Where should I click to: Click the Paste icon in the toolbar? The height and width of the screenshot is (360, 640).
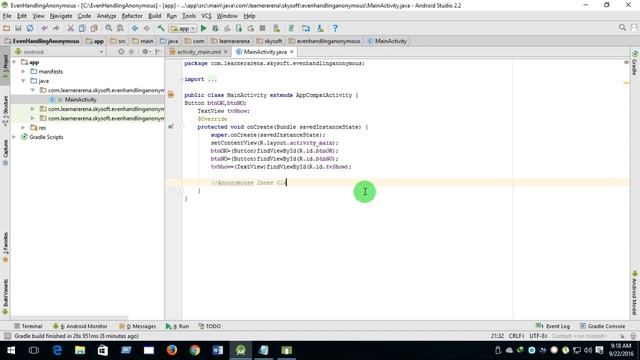(94, 28)
